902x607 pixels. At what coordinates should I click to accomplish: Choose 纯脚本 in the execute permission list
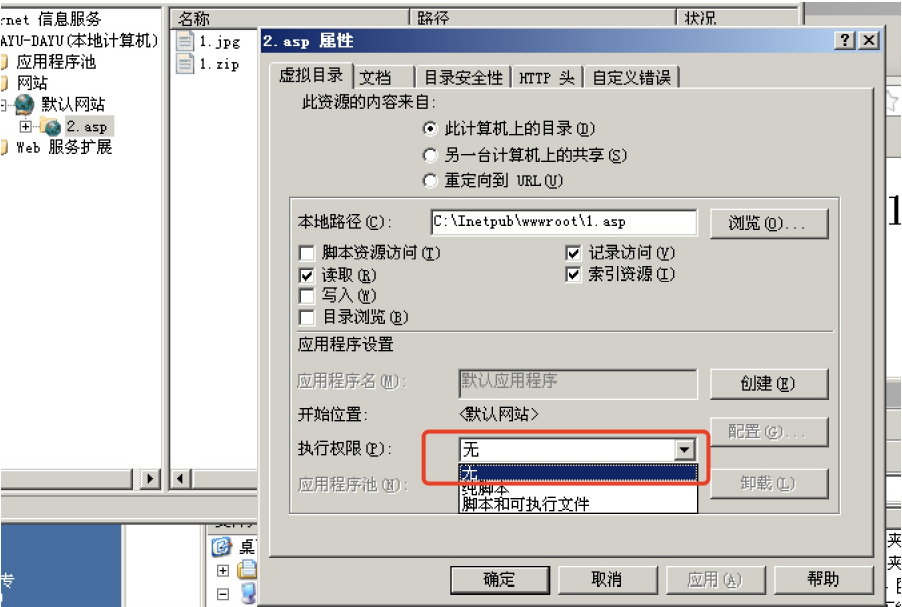578,489
